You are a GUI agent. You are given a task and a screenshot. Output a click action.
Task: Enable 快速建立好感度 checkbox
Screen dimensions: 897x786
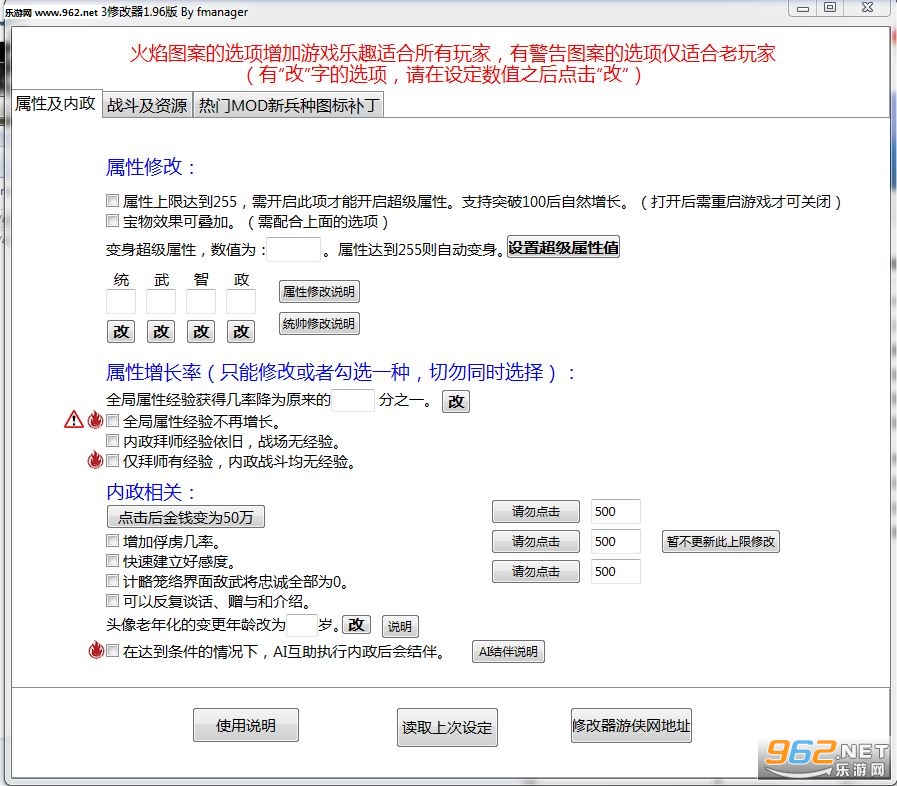point(113,561)
